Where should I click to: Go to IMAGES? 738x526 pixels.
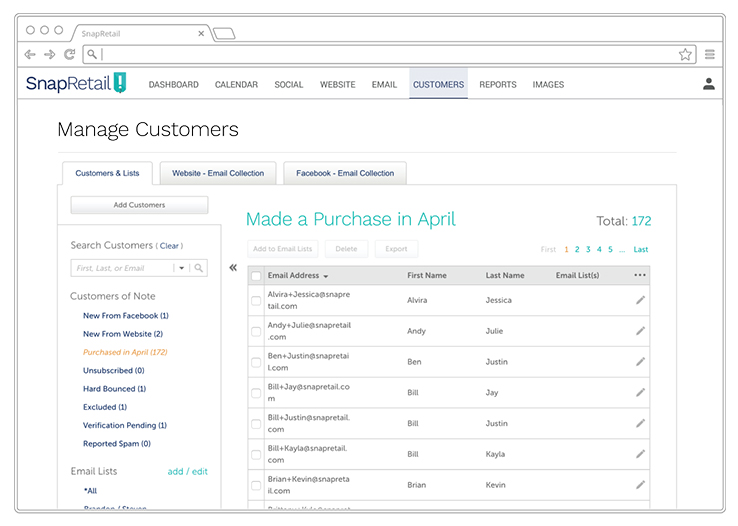pyautogui.click(x=548, y=85)
